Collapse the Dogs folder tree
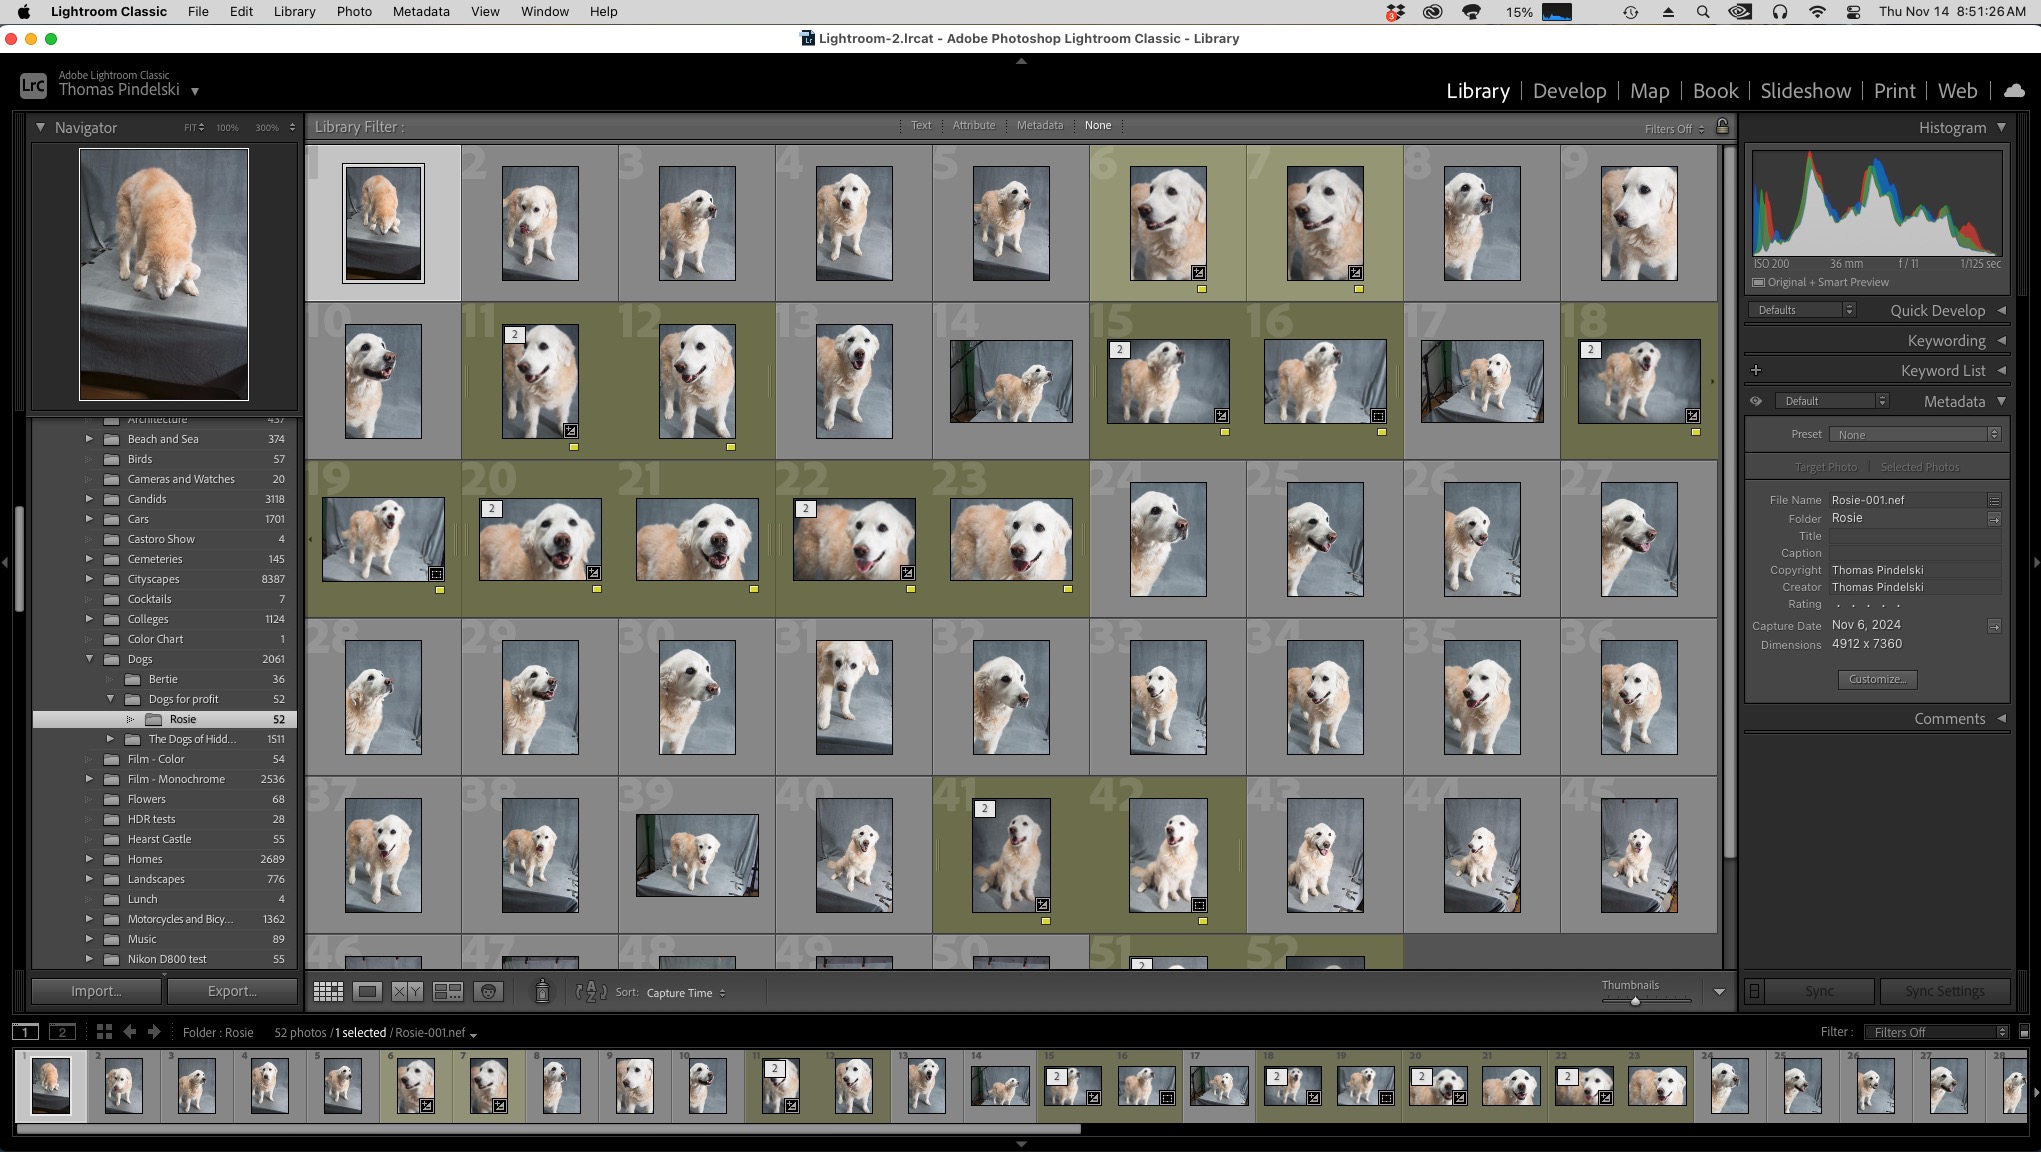Image resolution: width=2041 pixels, height=1152 pixels. (89, 659)
